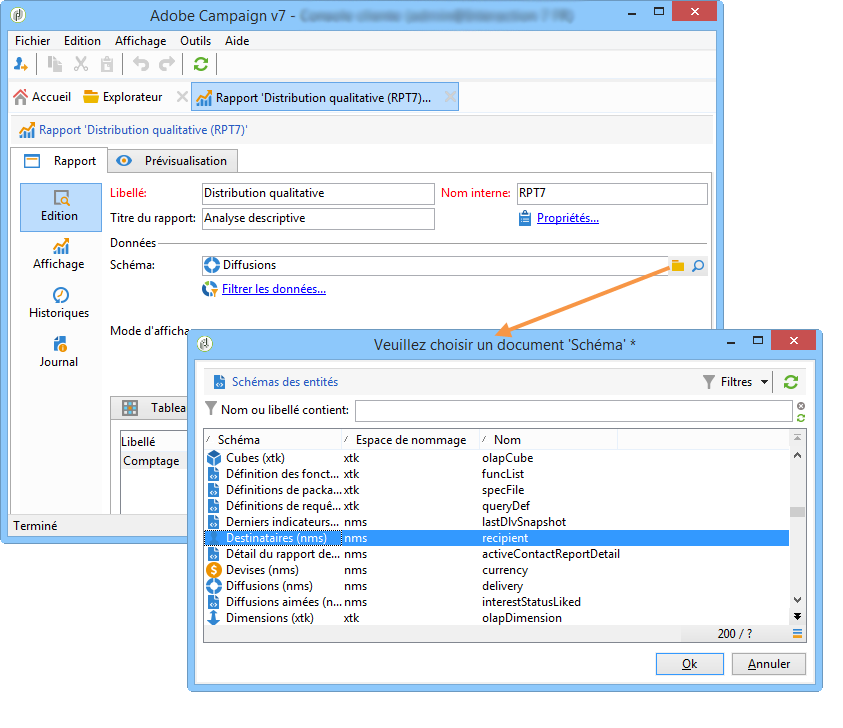Open the Edition menu
The image size is (843, 728).
(82, 41)
